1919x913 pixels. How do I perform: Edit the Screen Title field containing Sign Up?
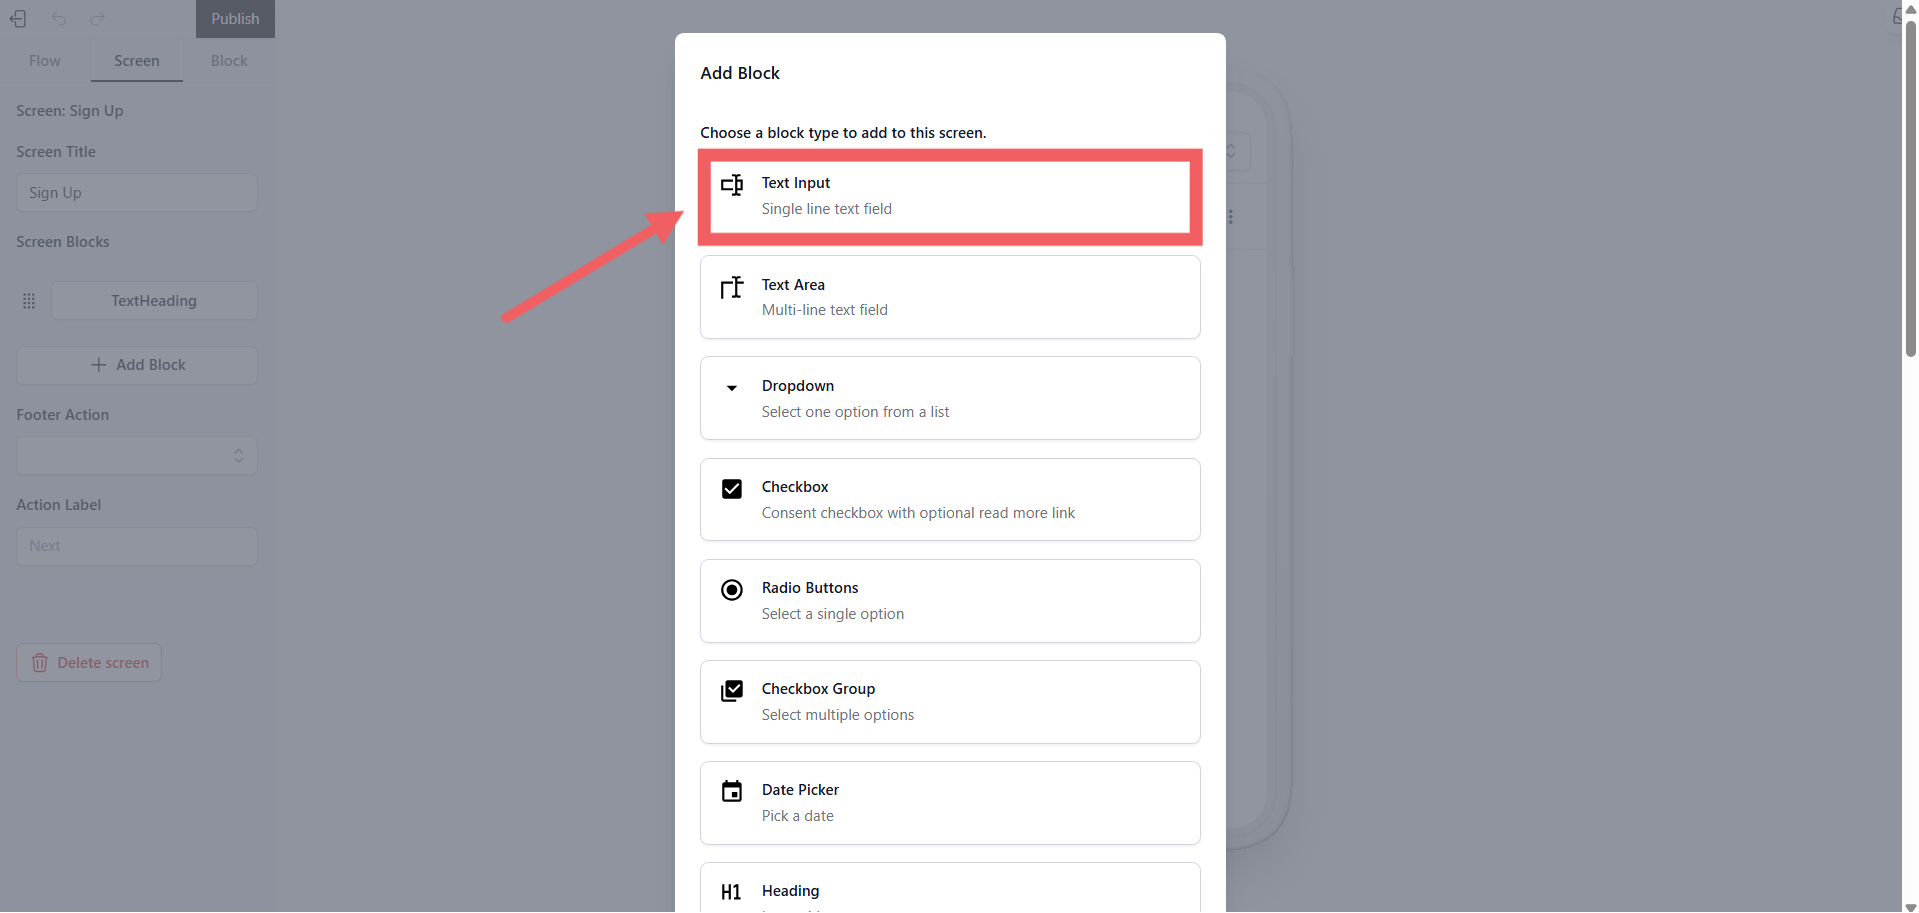tap(137, 193)
